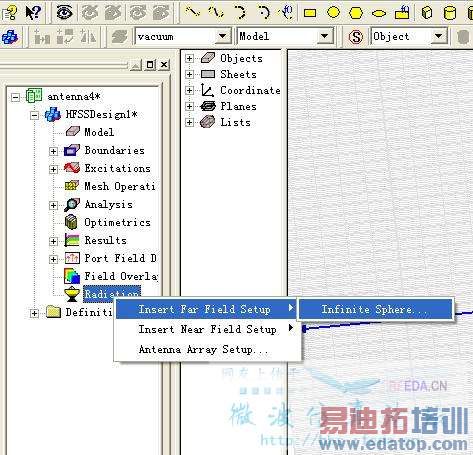Viewport: 473px width, 455px height.
Task: Collapse the HFSSDesign1 tree node
Action: pos(34,115)
